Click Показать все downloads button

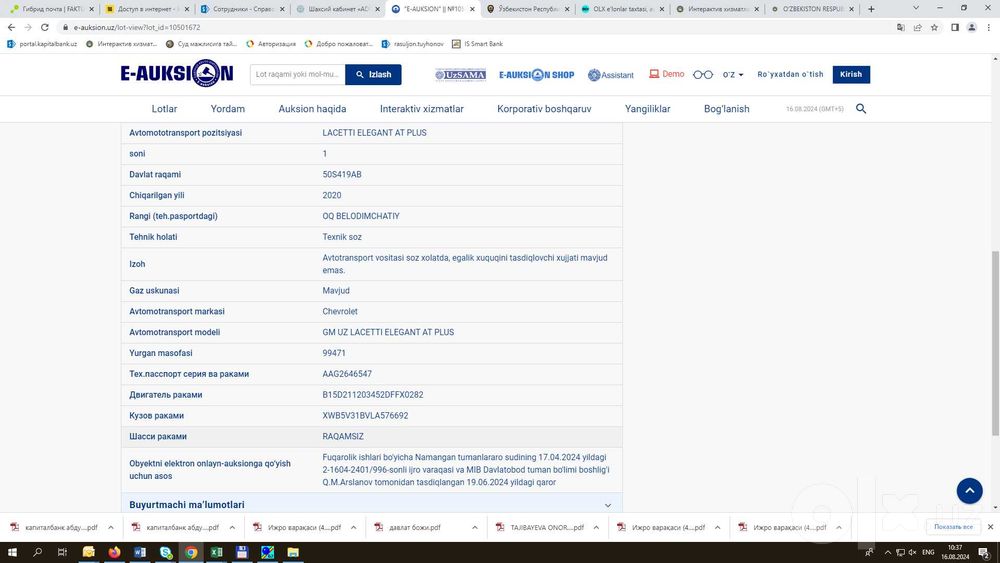click(953, 527)
